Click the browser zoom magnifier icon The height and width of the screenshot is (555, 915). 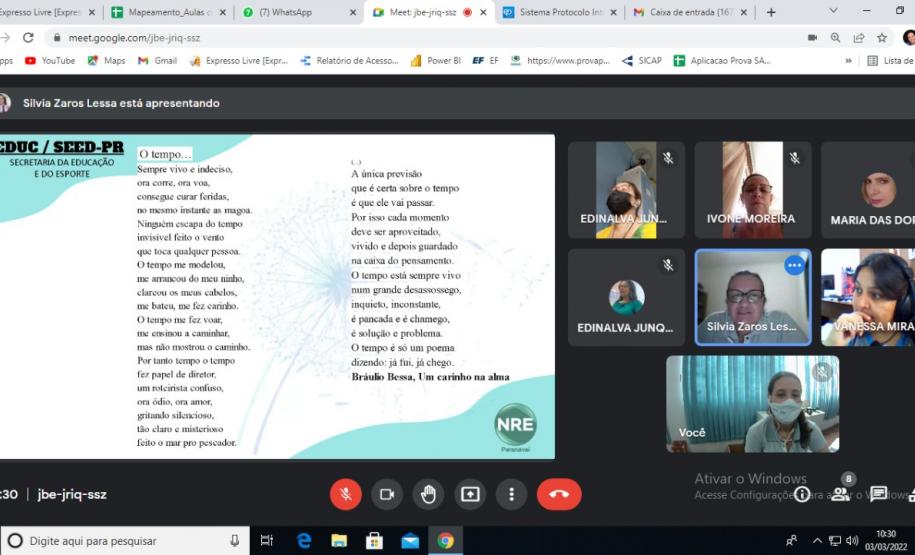click(835, 37)
